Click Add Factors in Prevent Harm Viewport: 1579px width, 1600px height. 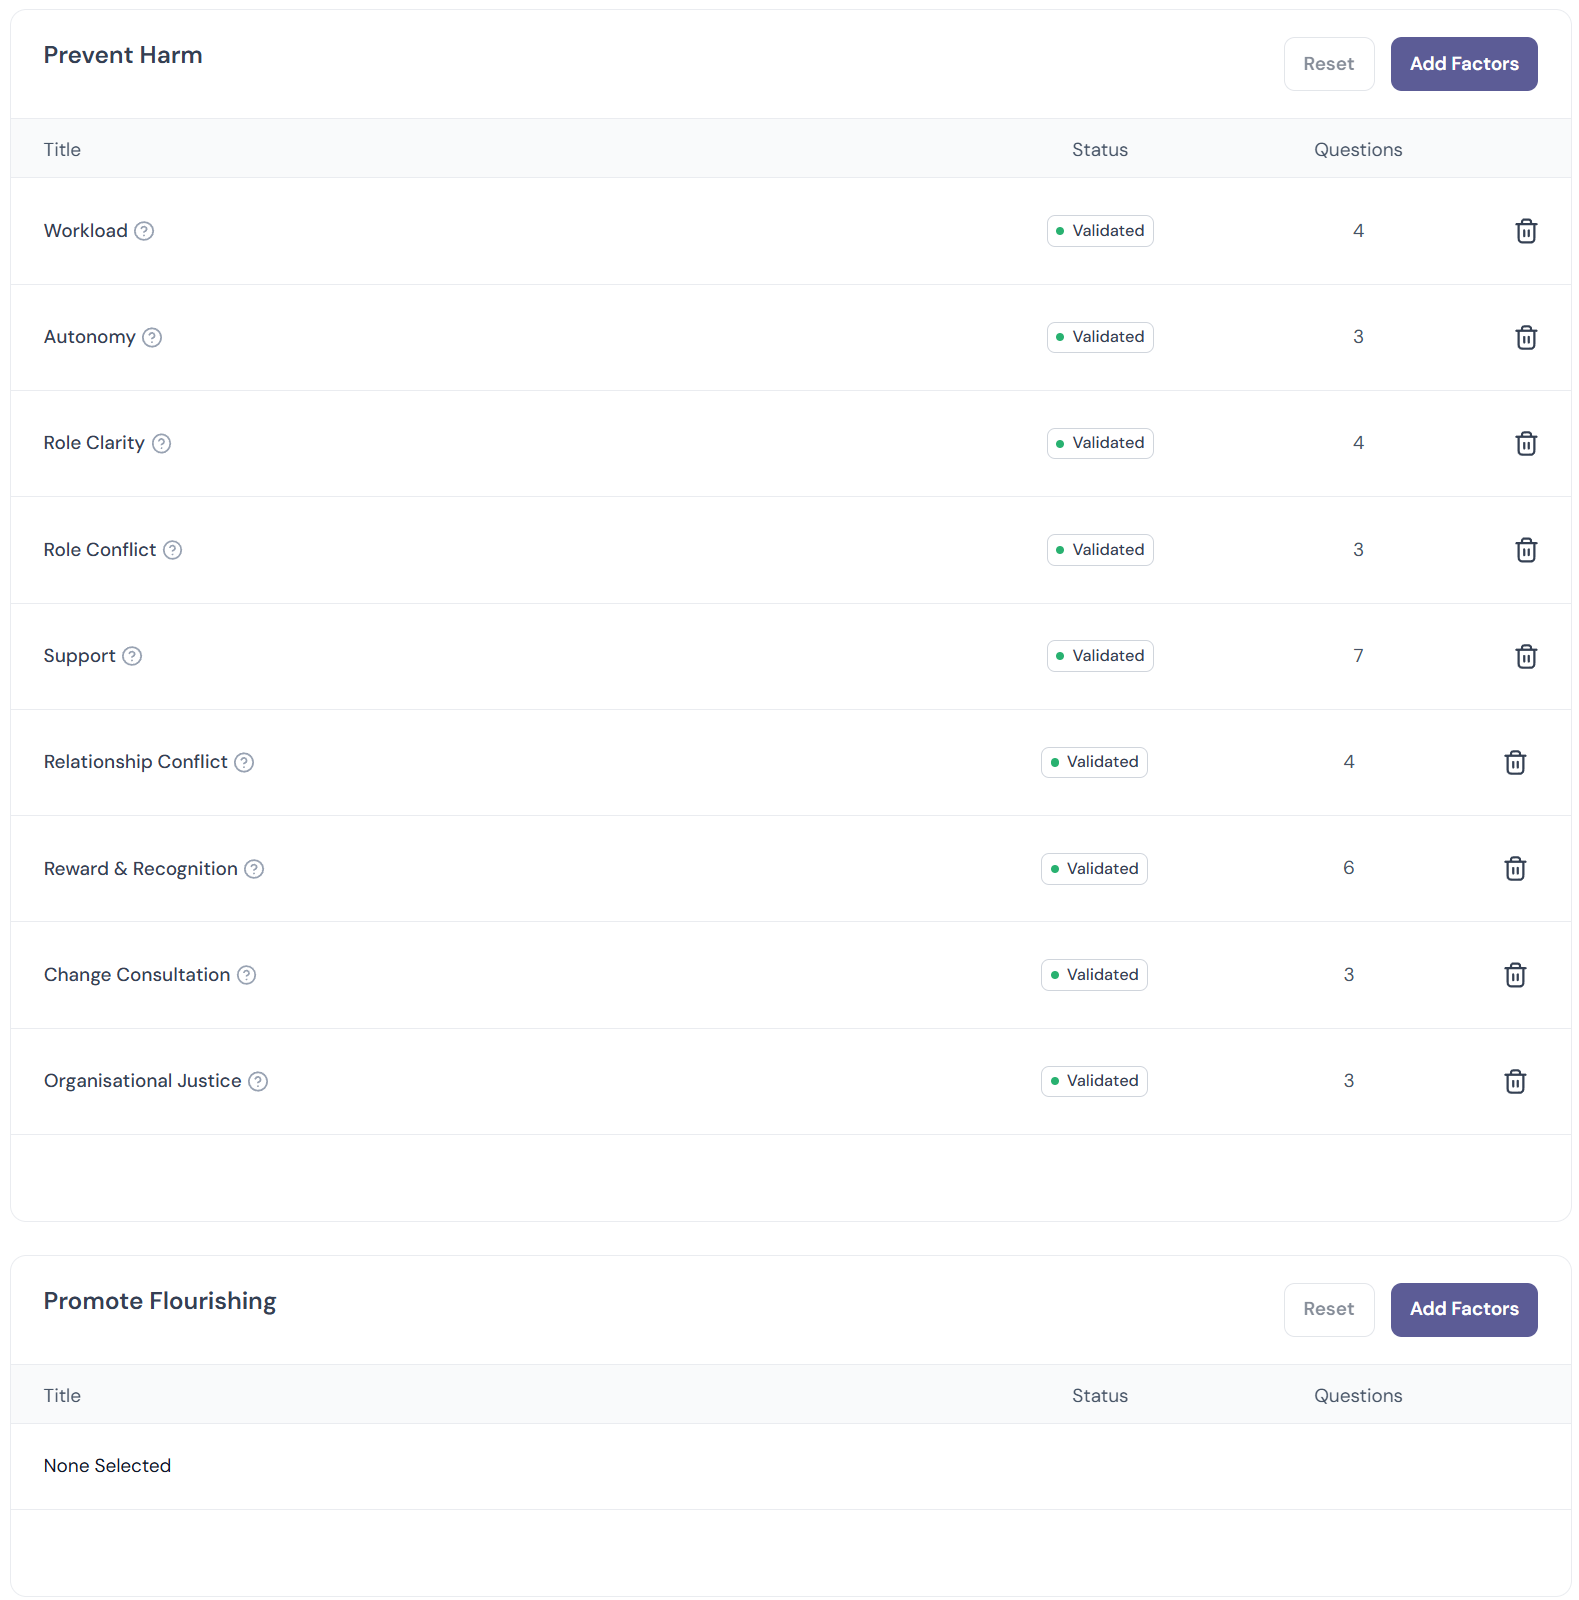tap(1464, 64)
